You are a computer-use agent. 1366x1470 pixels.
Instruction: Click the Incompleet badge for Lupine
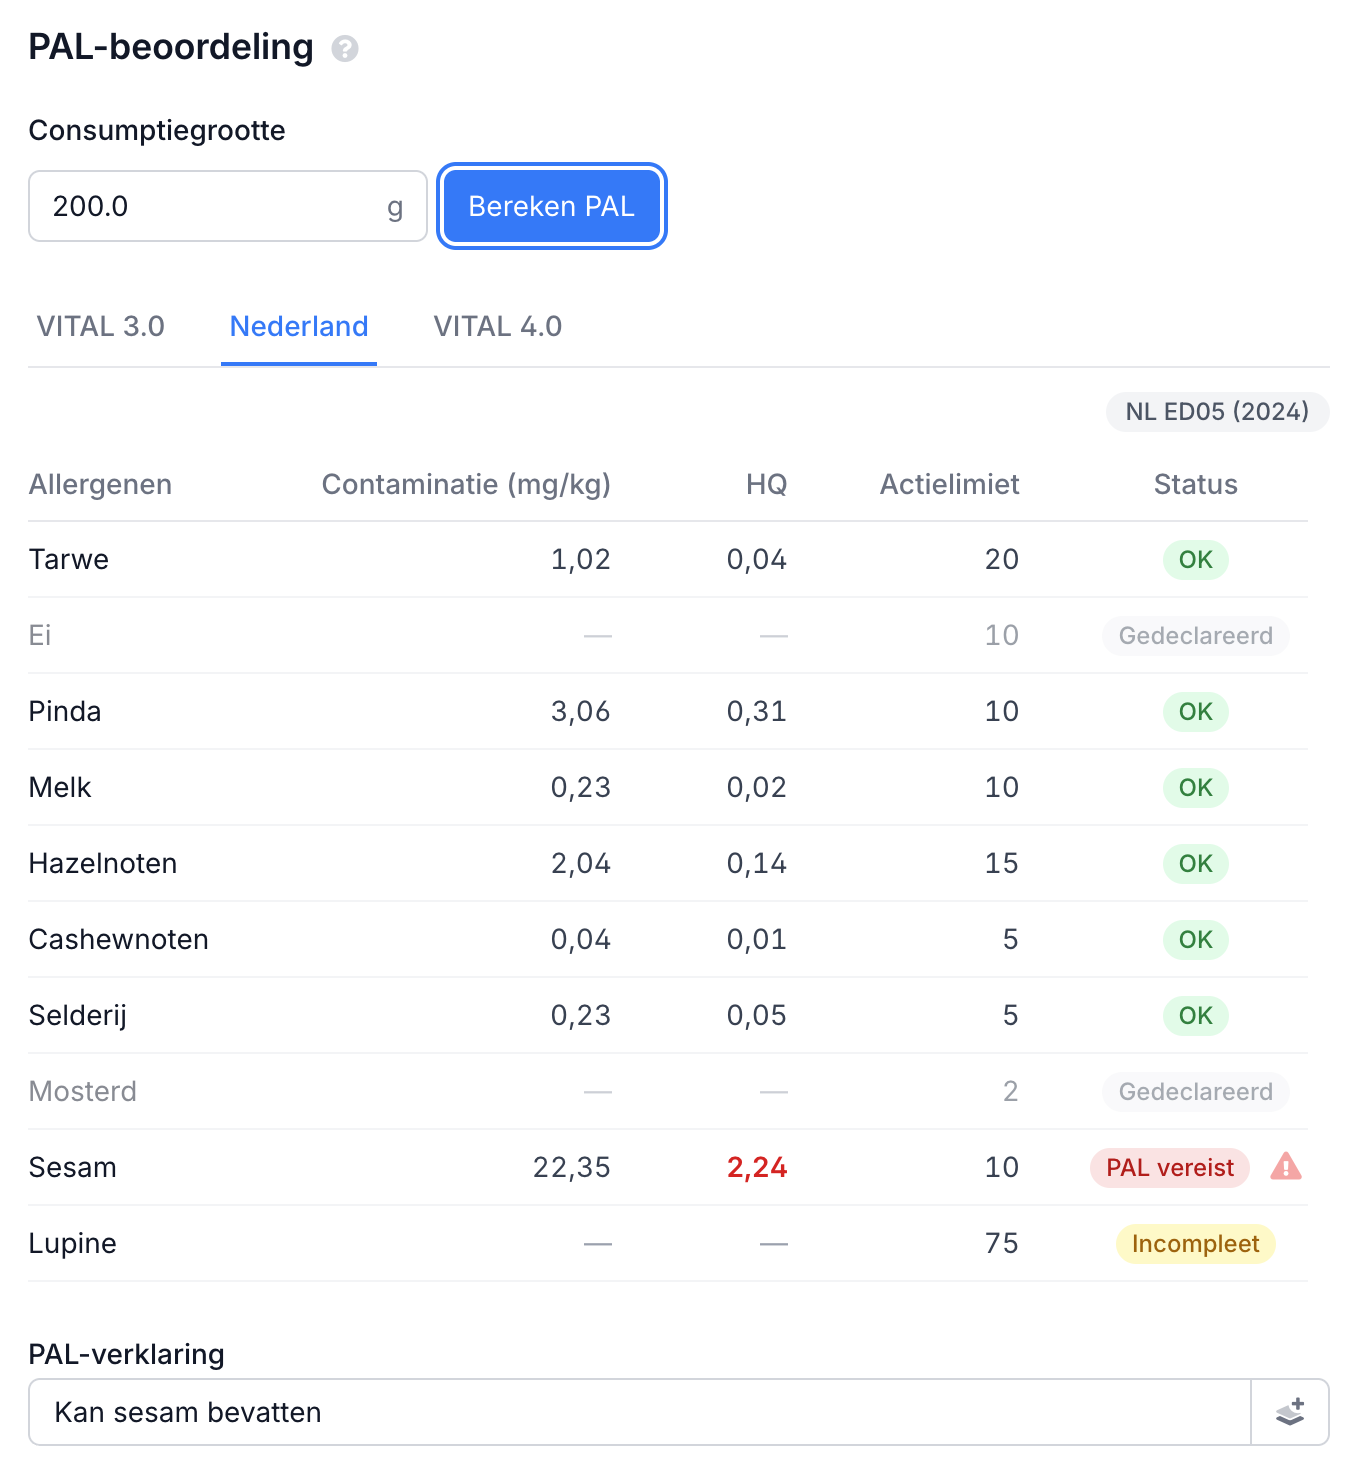tap(1195, 1244)
